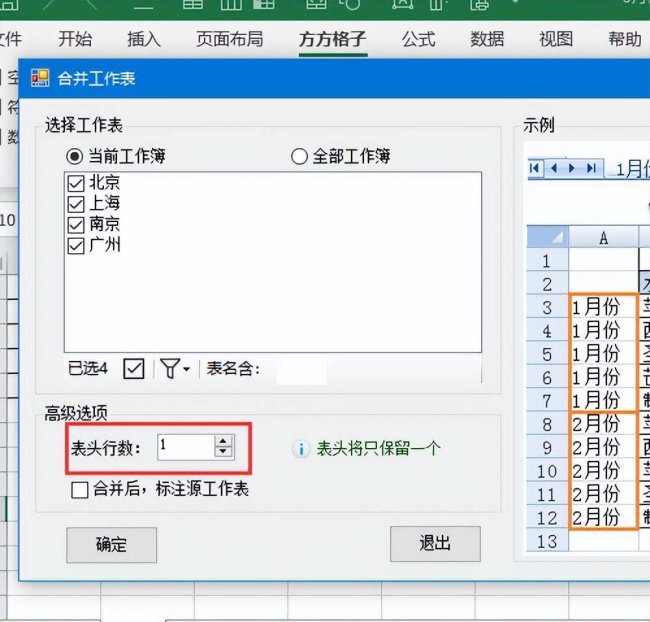Go to previous sheet in example navigator

(x=554, y=168)
